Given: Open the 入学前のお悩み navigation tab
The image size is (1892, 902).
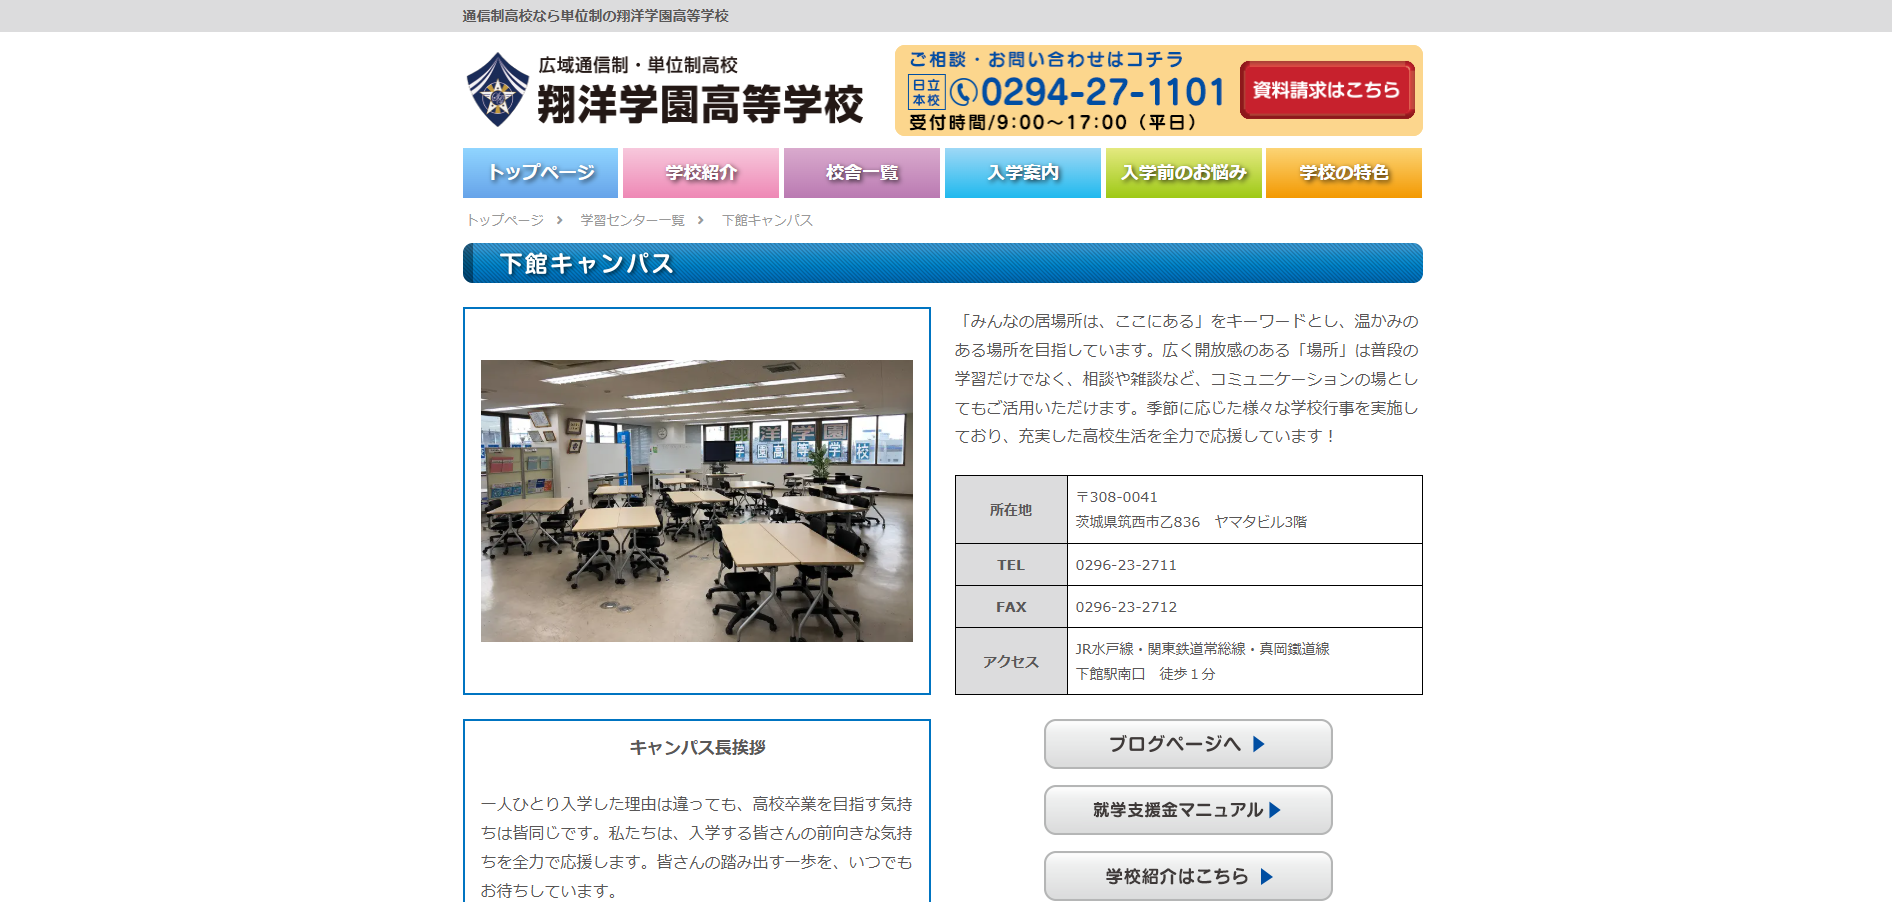Looking at the screenshot, I should pos(1183,173).
